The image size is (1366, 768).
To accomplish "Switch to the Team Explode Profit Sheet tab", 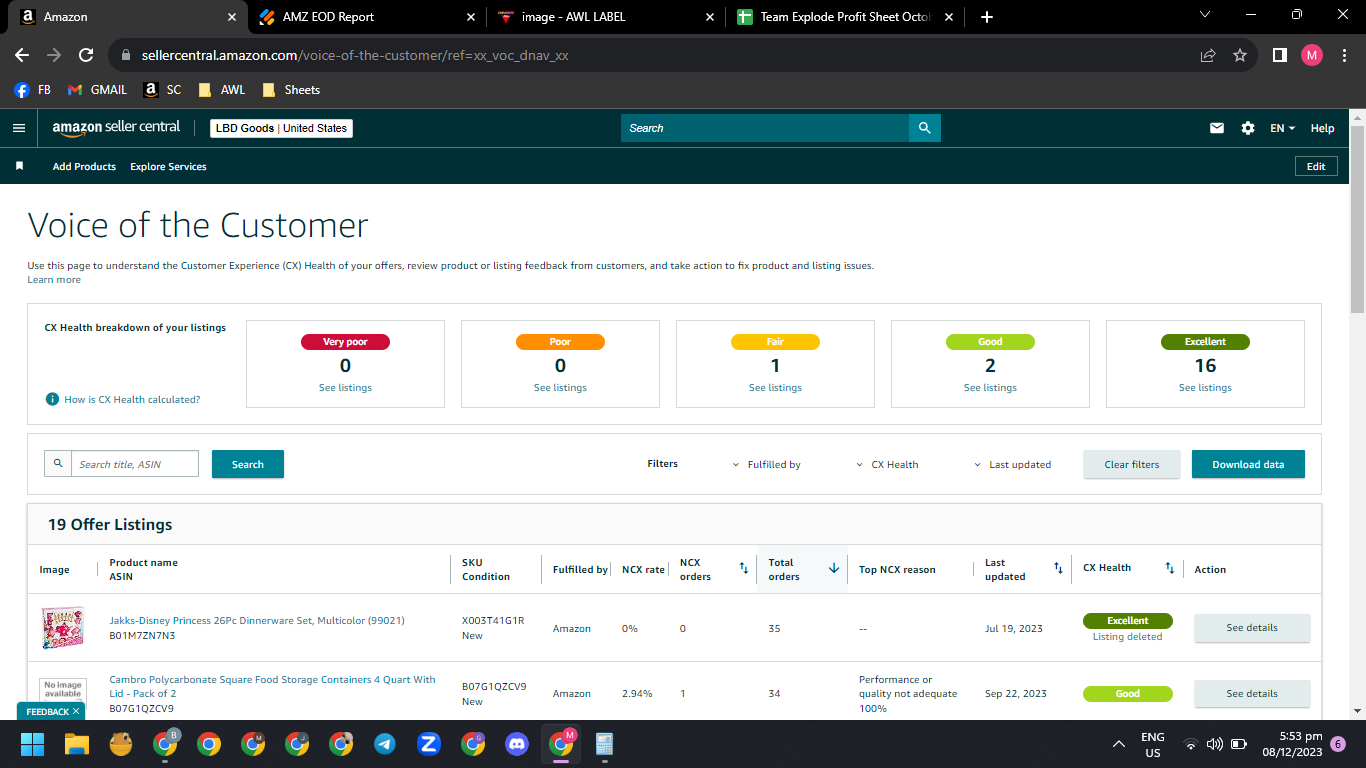I will click(846, 17).
